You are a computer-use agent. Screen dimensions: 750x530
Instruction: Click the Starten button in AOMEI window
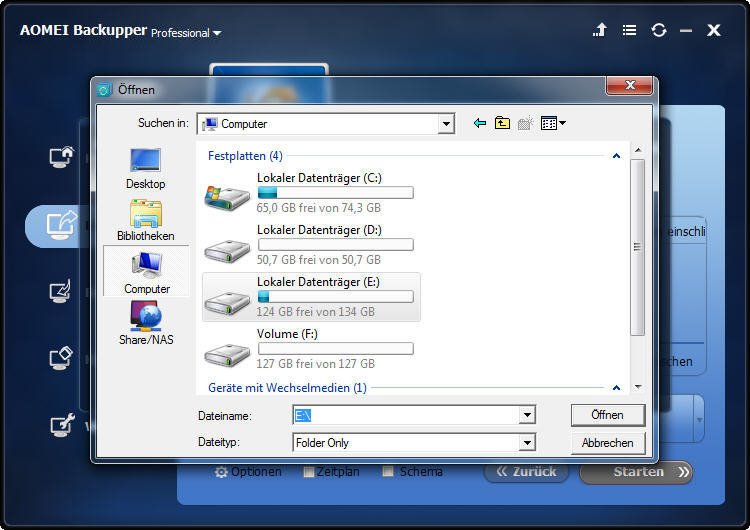click(636, 472)
